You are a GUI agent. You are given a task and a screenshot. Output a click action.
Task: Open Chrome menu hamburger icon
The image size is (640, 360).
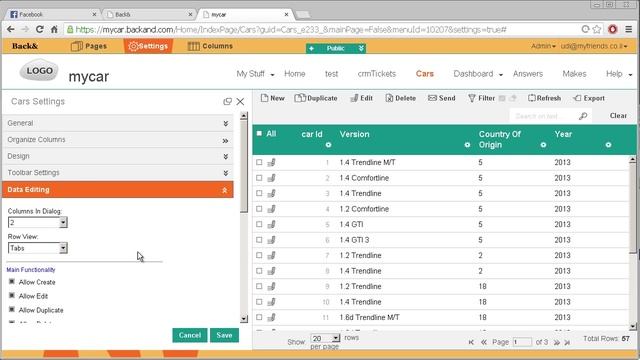point(629,29)
